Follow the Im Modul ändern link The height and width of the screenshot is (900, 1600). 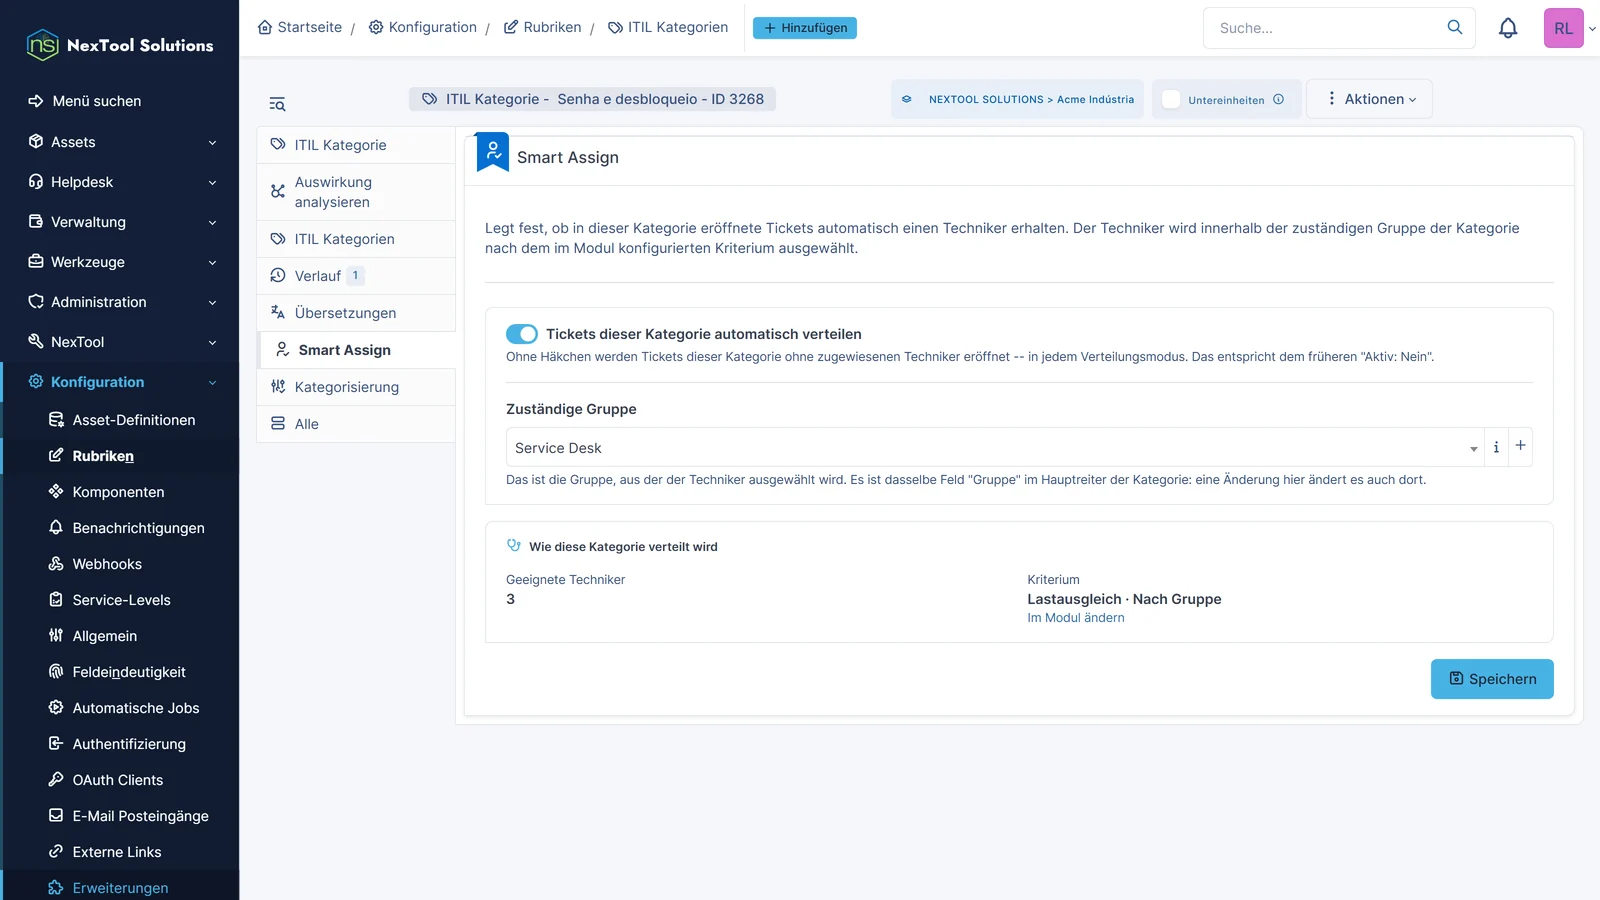[x=1076, y=618]
